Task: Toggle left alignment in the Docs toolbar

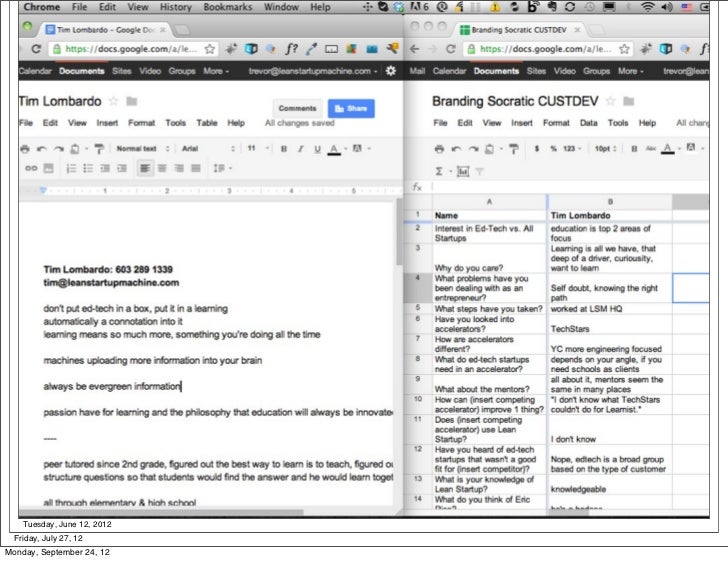Action: (x=145, y=168)
